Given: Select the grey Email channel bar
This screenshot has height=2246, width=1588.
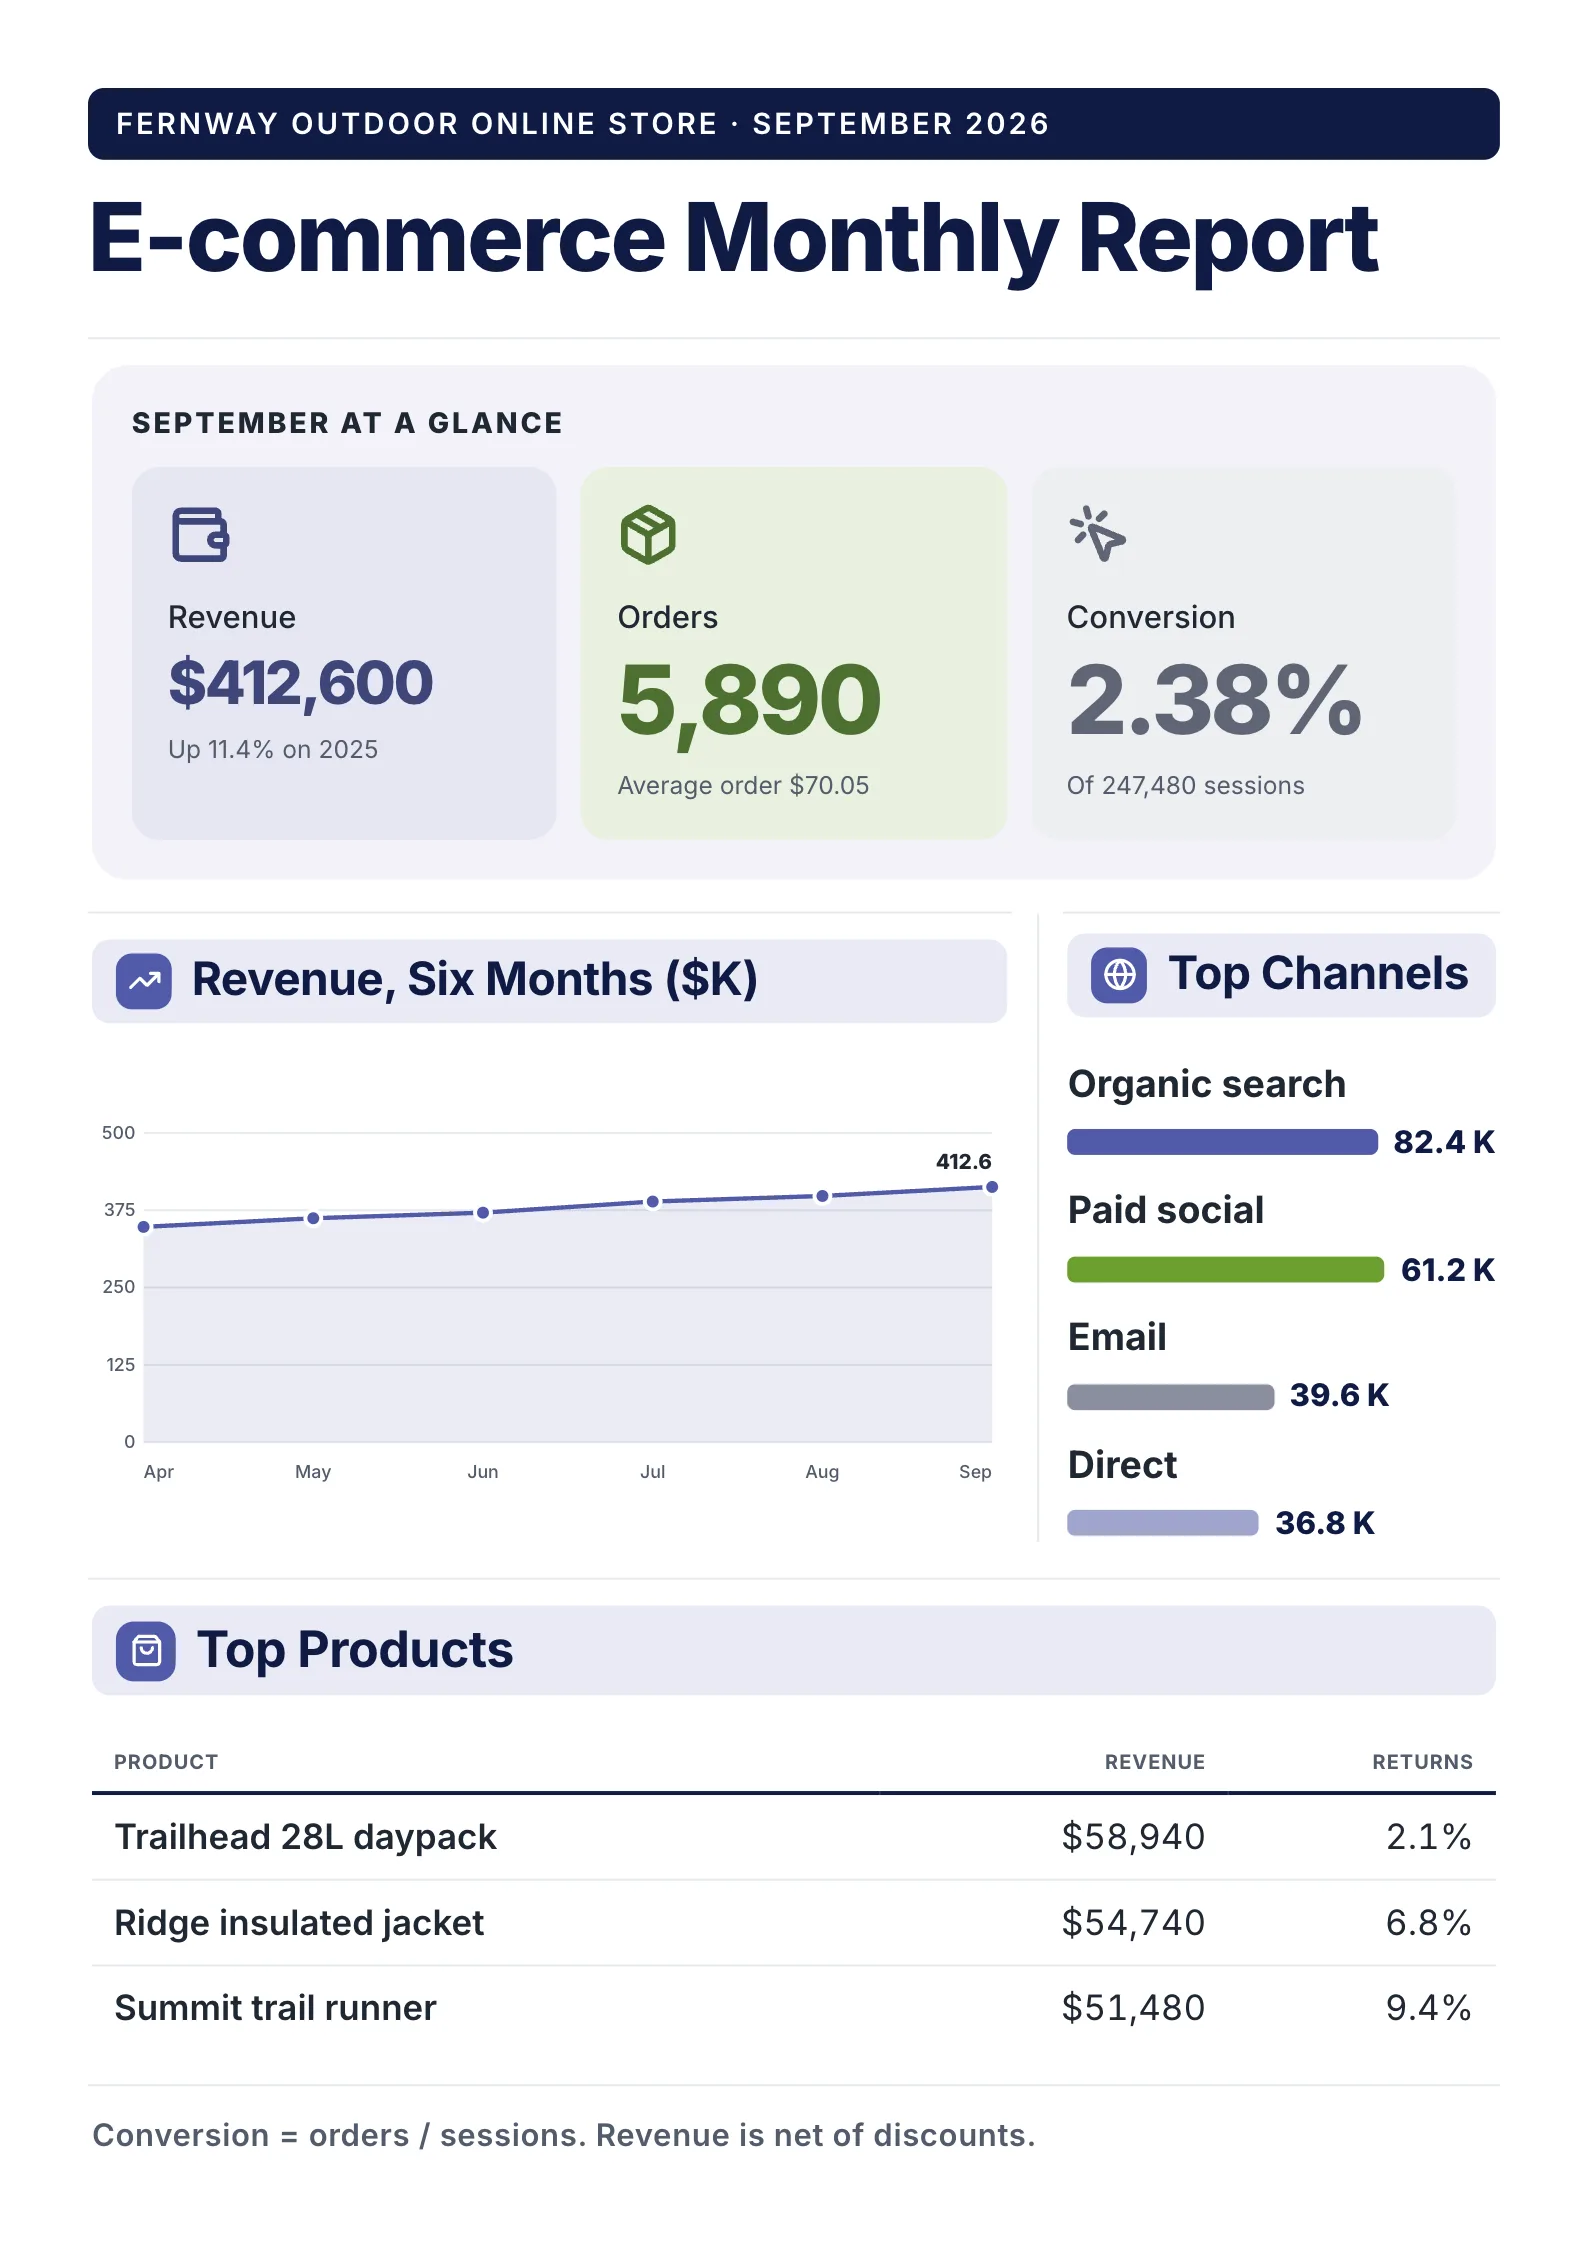Looking at the screenshot, I should click(1170, 1397).
